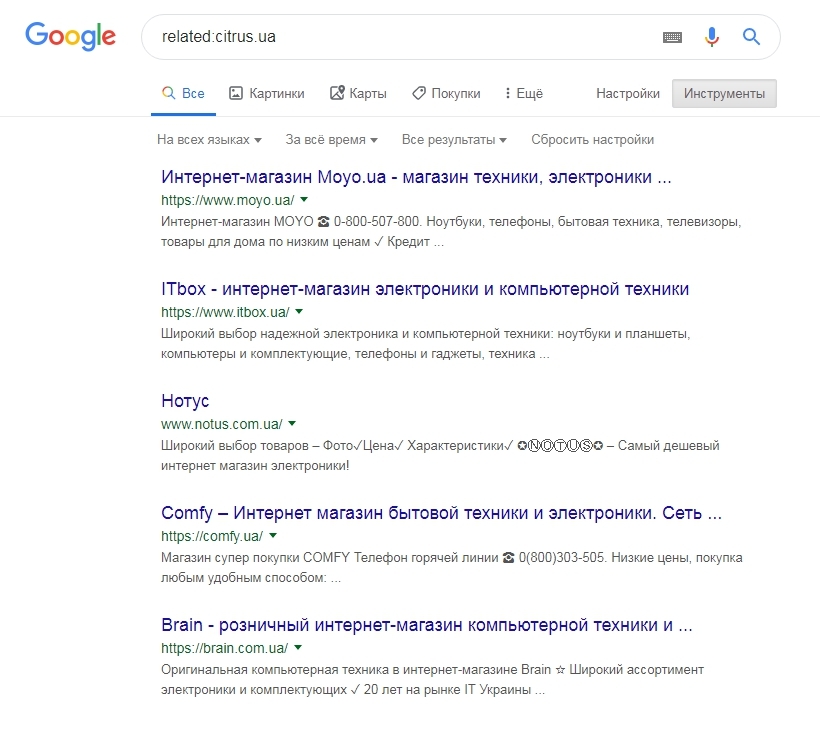Open the Comfy Интернет магазин result title
The image size is (820, 730).
(441, 512)
